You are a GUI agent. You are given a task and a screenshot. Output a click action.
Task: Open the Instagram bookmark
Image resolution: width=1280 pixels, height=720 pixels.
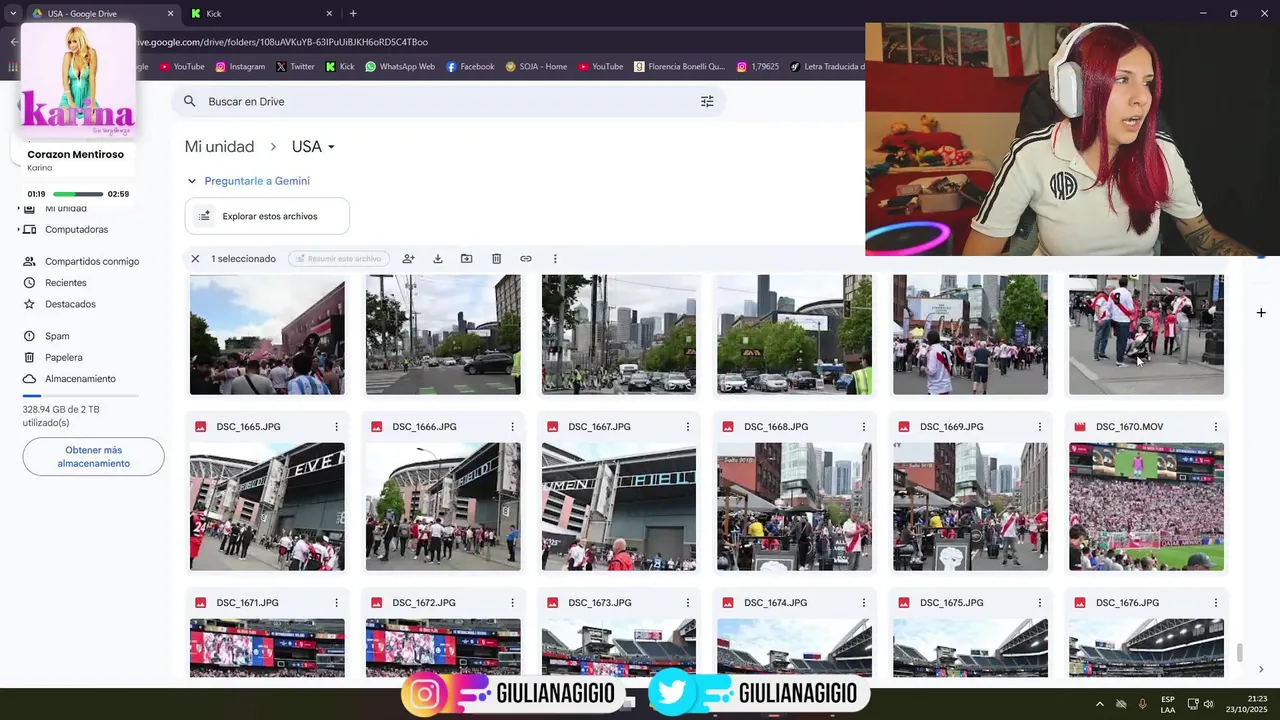pos(240,67)
